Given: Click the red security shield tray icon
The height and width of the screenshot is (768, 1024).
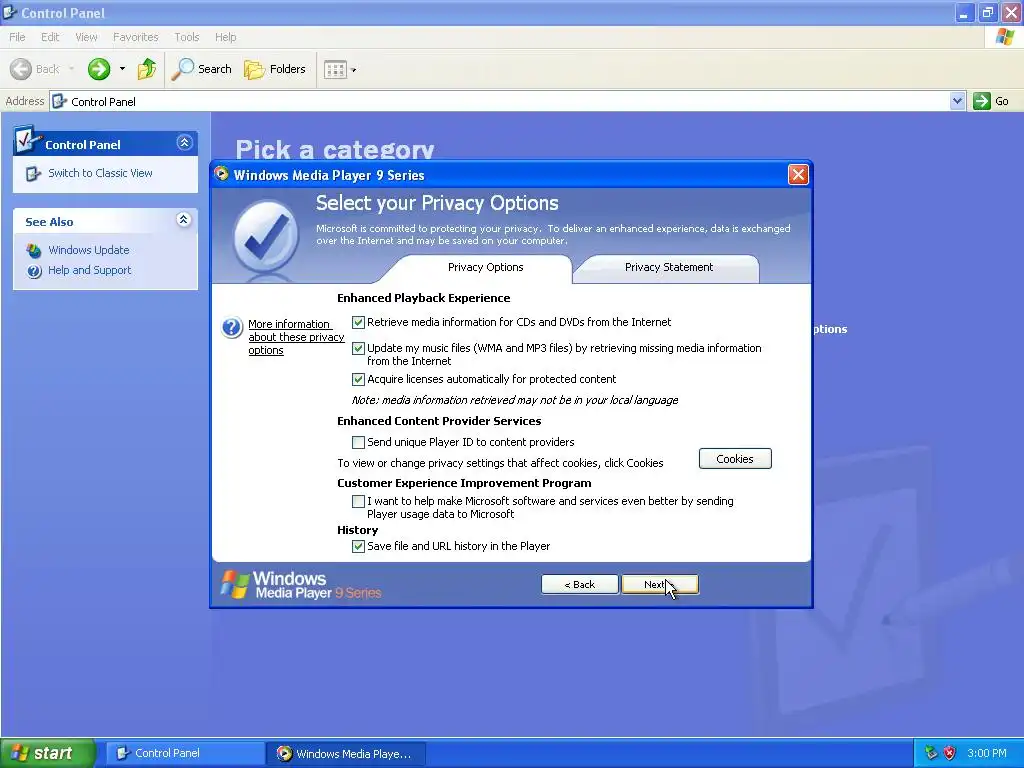Looking at the screenshot, I should [x=950, y=753].
